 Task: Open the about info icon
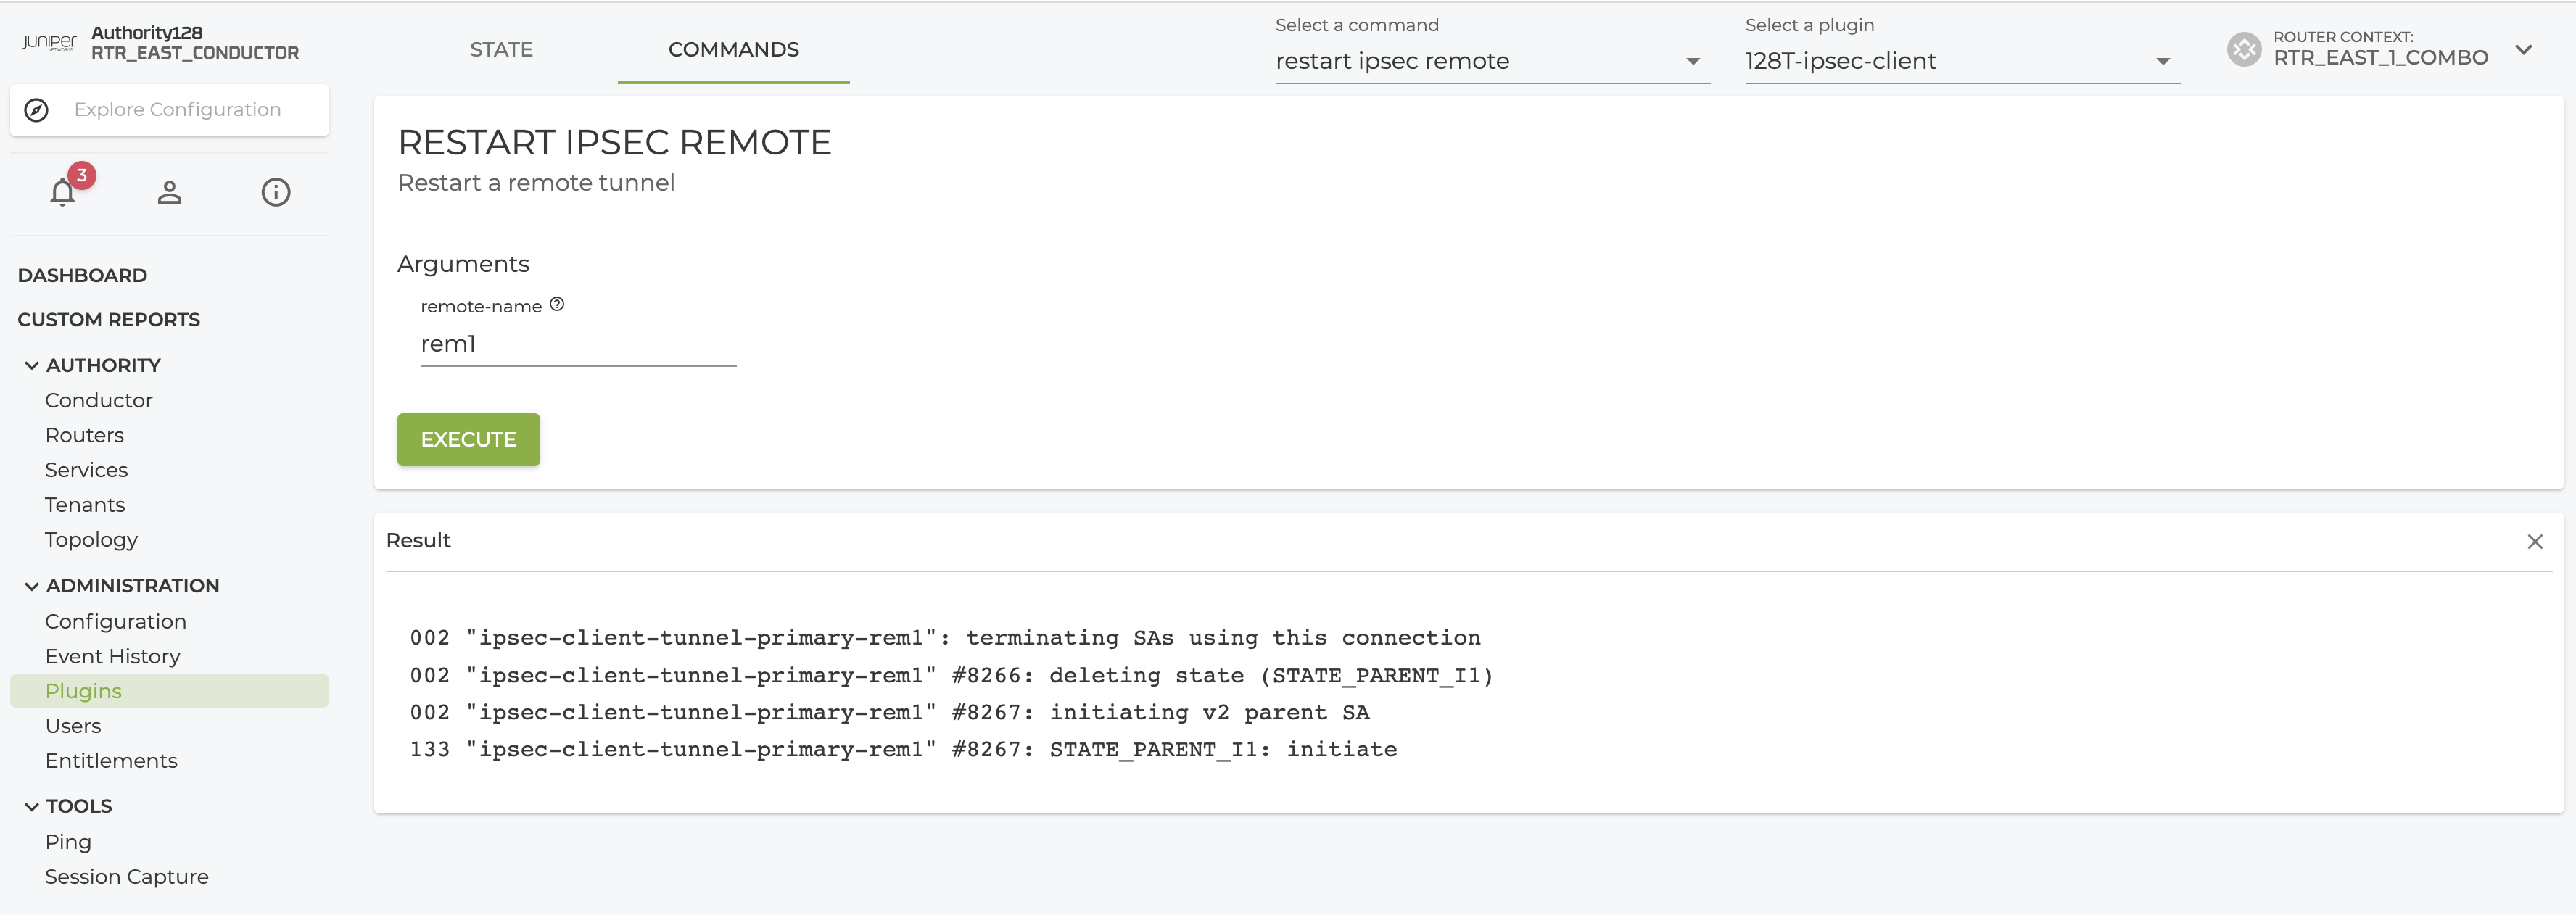276,192
